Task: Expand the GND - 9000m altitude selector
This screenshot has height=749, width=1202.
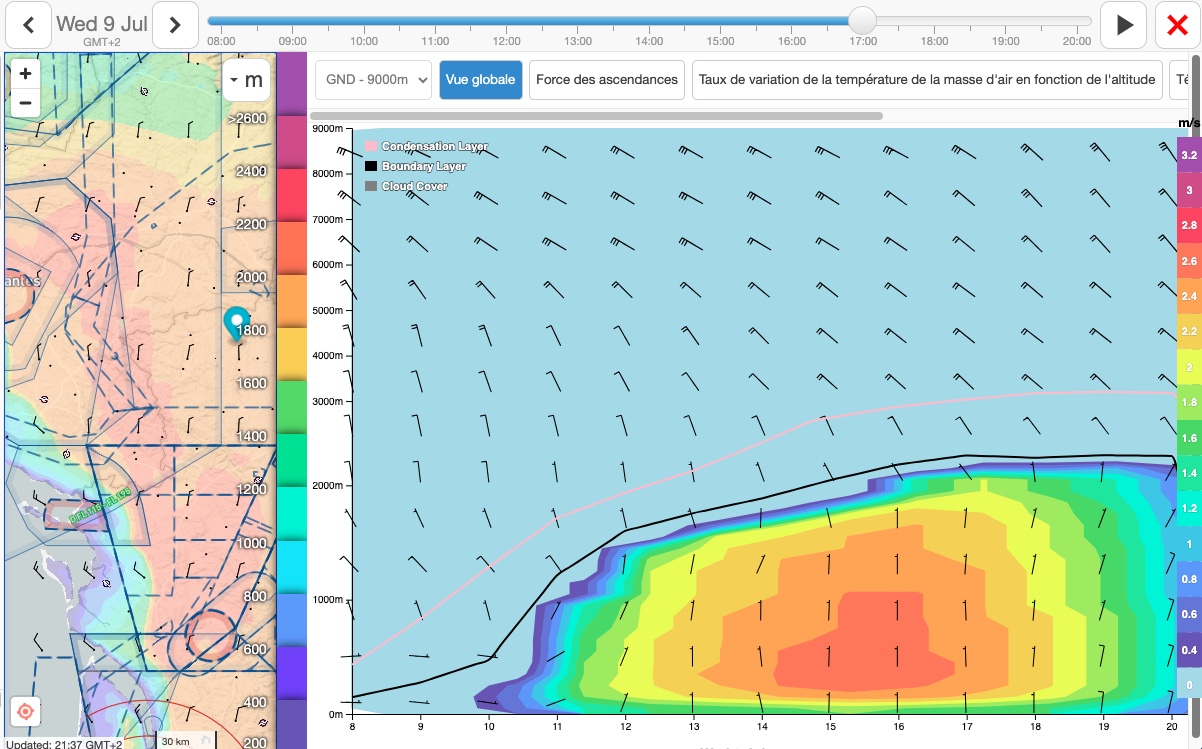Action: tap(373, 80)
